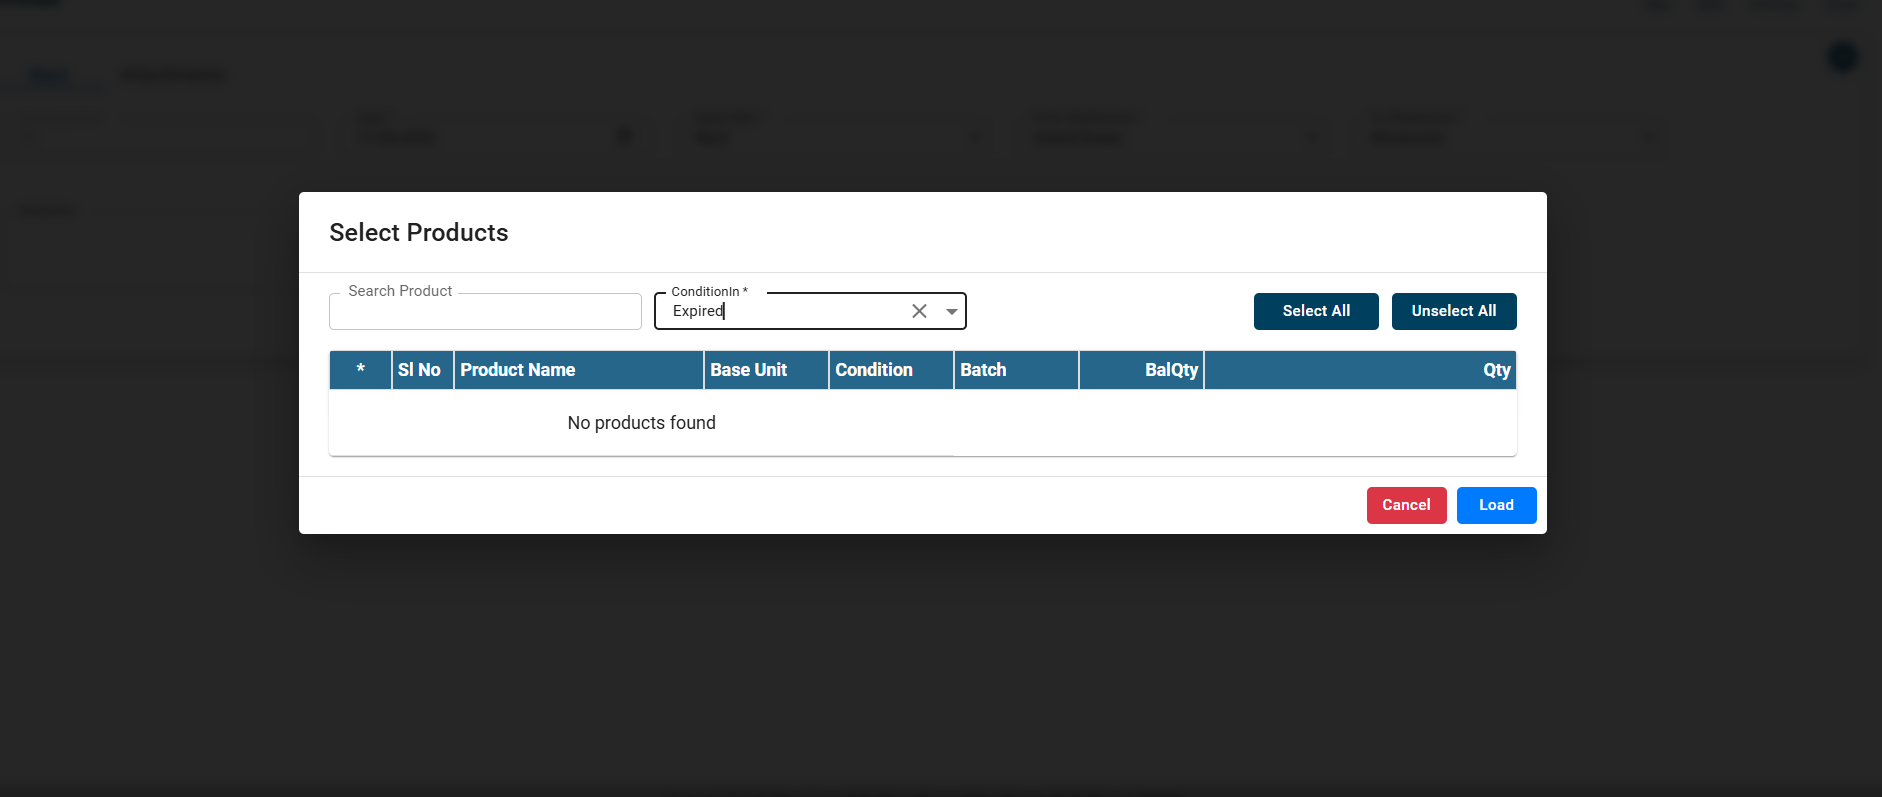Click the dimmed user avatar in top-right corner
This screenshot has width=1882, height=797.
[x=1842, y=57]
